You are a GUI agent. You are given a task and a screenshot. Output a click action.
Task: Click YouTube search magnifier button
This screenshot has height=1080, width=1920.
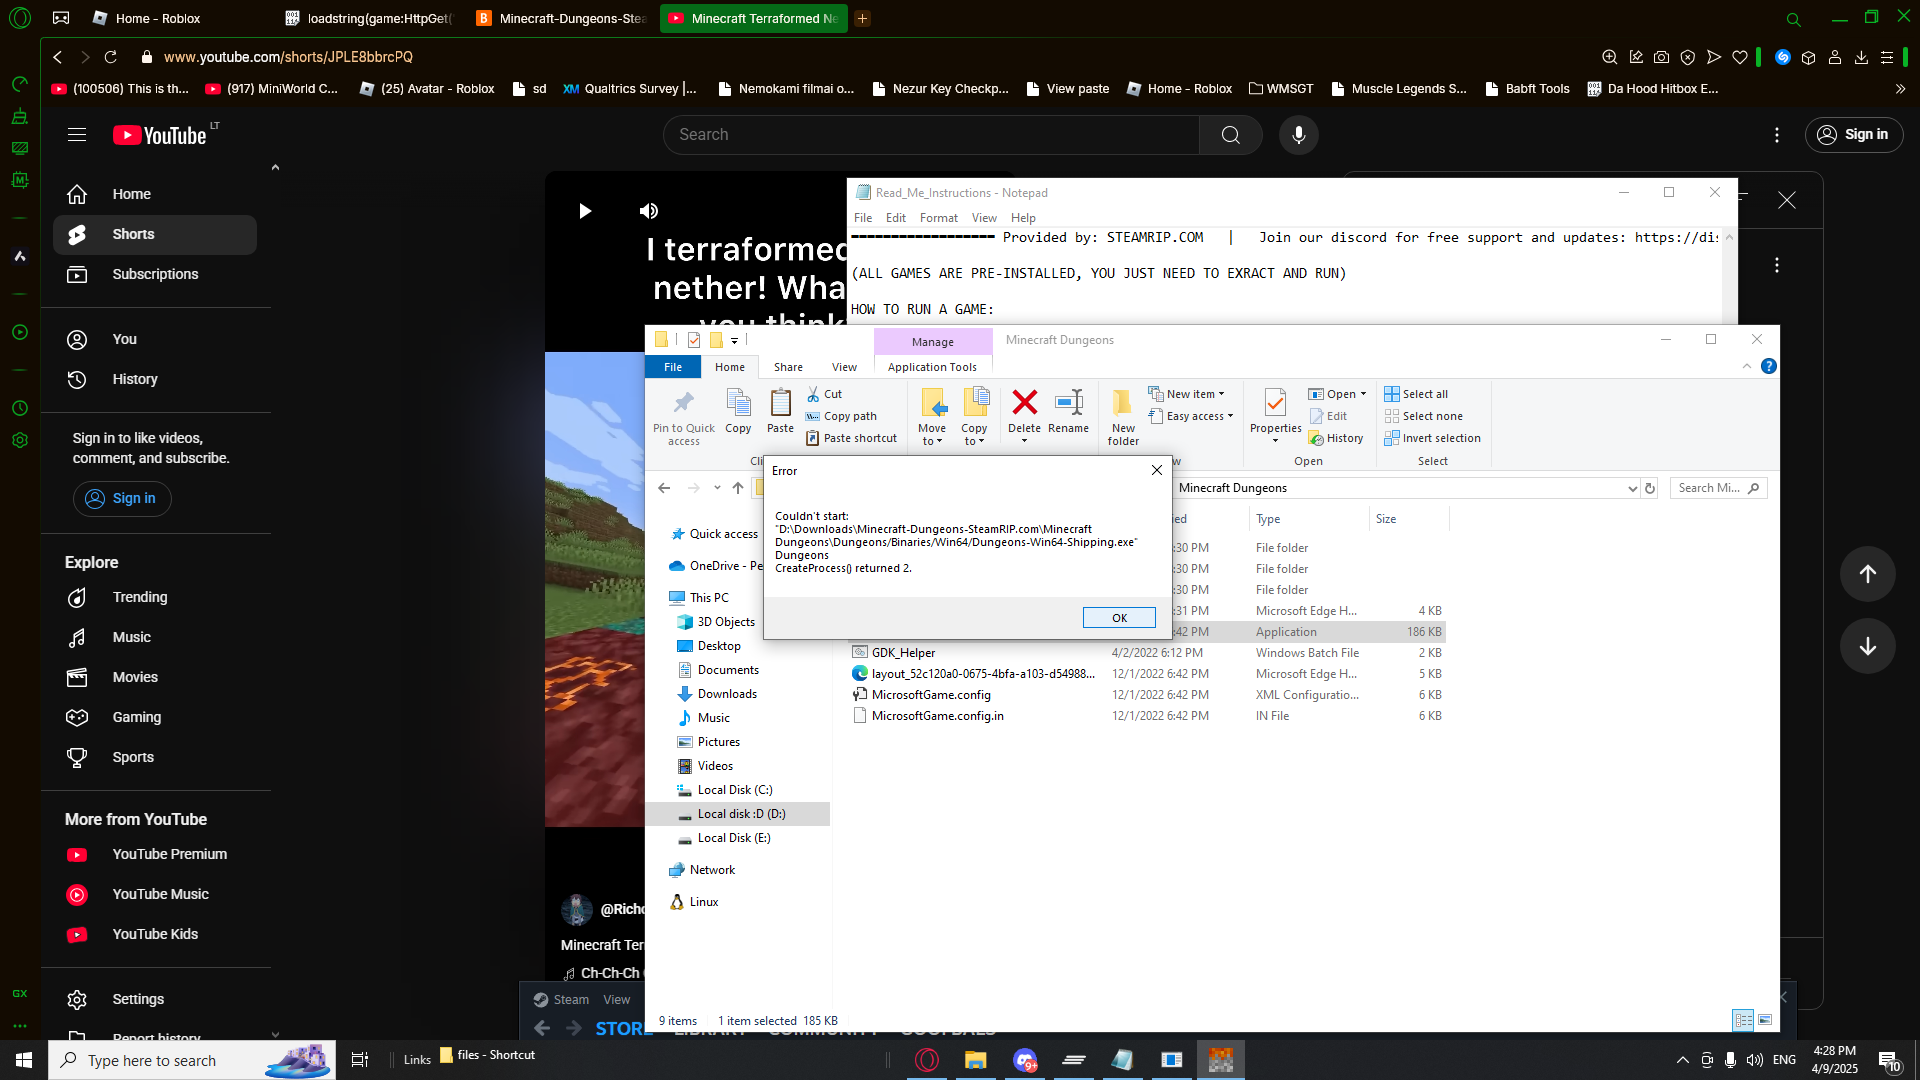click(x=1230, y=135)
